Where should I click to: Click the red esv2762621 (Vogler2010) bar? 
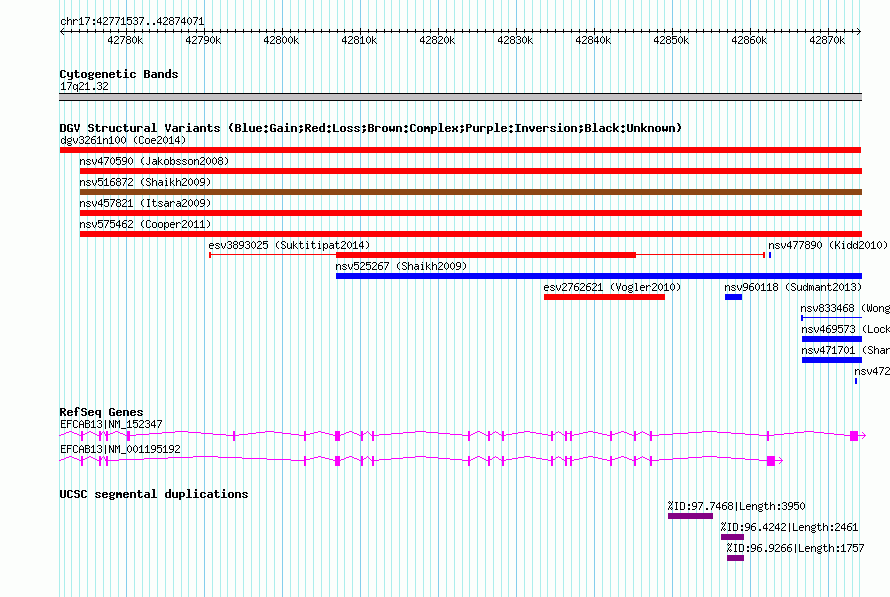604,297
